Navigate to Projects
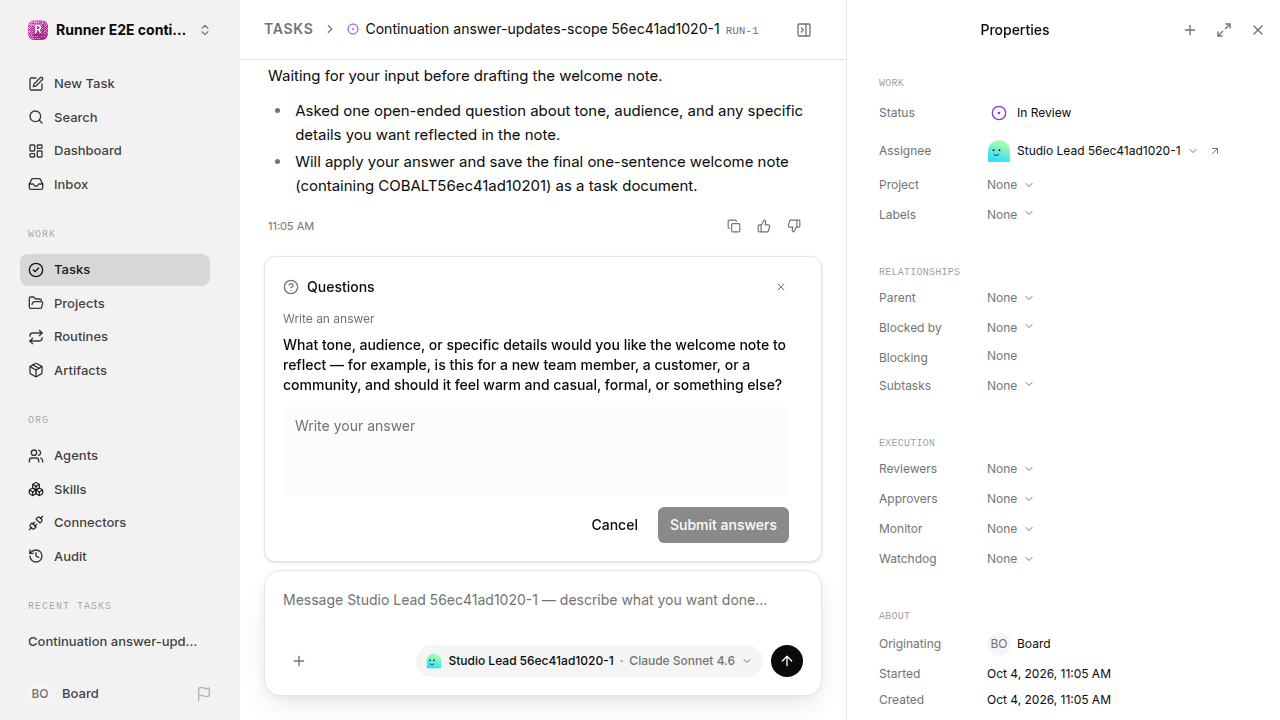Image resolution: width=1280 pixels, height=720 pixels. (x=115, y=304)
